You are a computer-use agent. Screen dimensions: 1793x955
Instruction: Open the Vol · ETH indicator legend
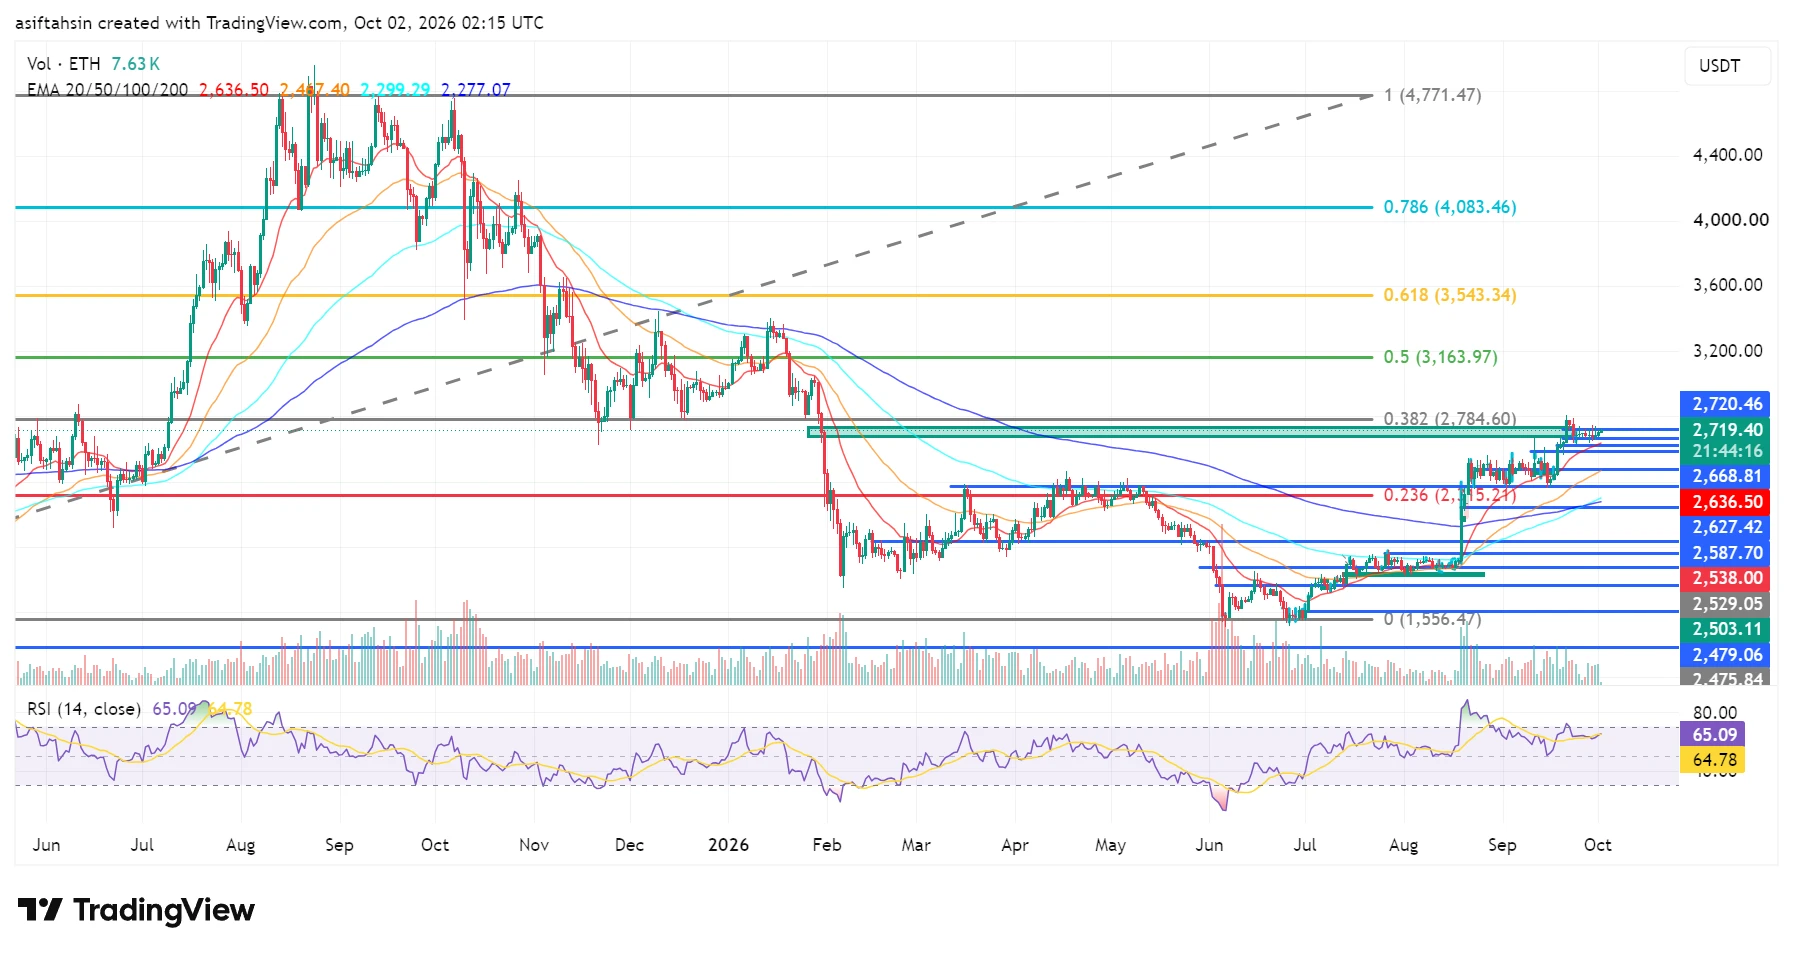(x=64, y=64)
